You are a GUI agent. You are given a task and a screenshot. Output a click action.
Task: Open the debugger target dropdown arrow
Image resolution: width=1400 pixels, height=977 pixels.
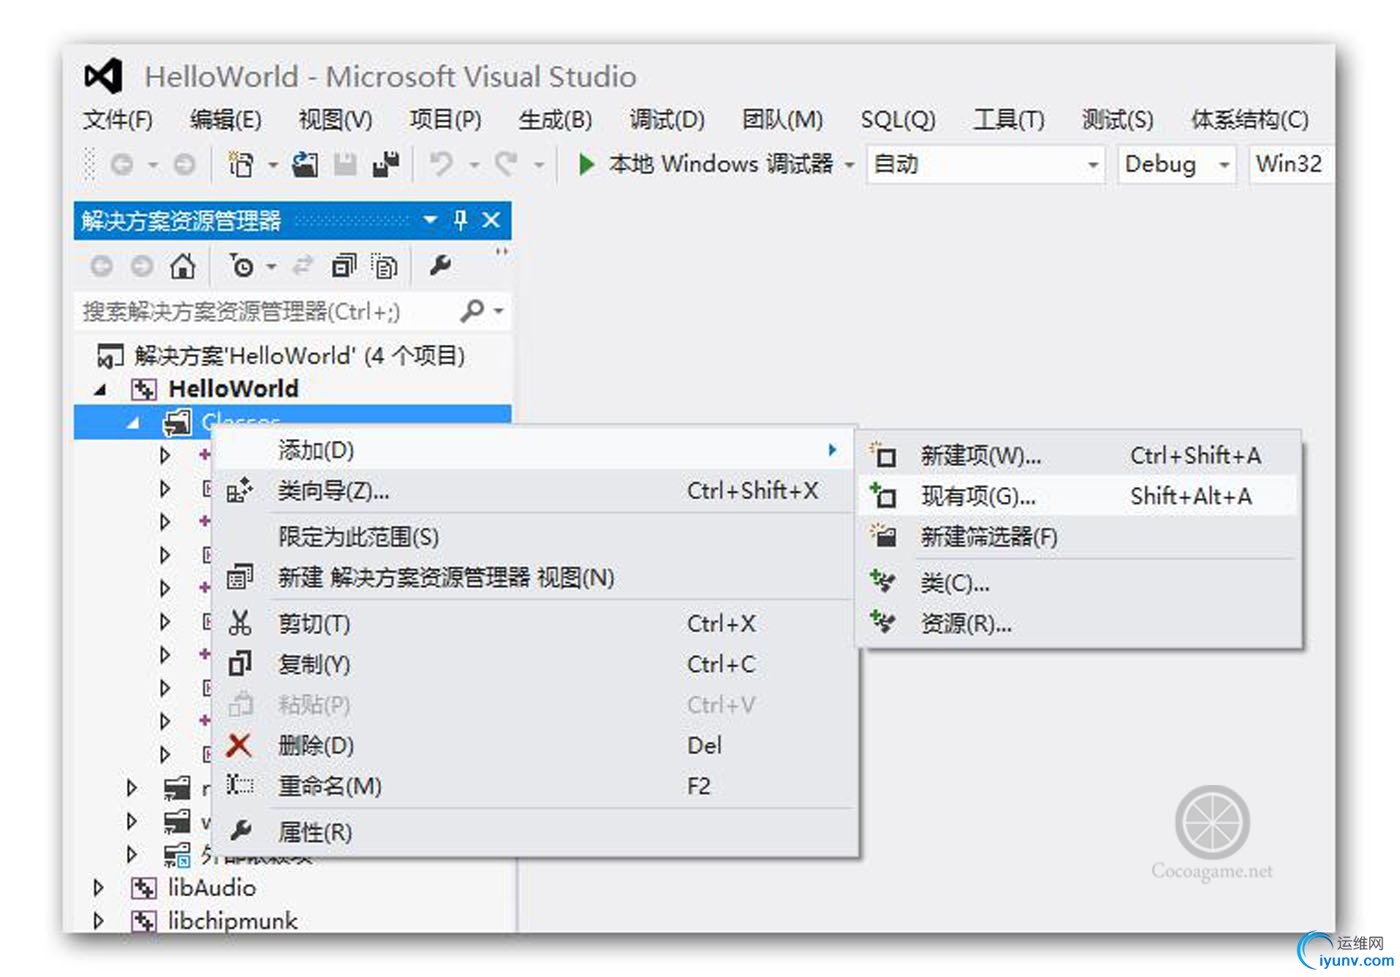point(849,165)
